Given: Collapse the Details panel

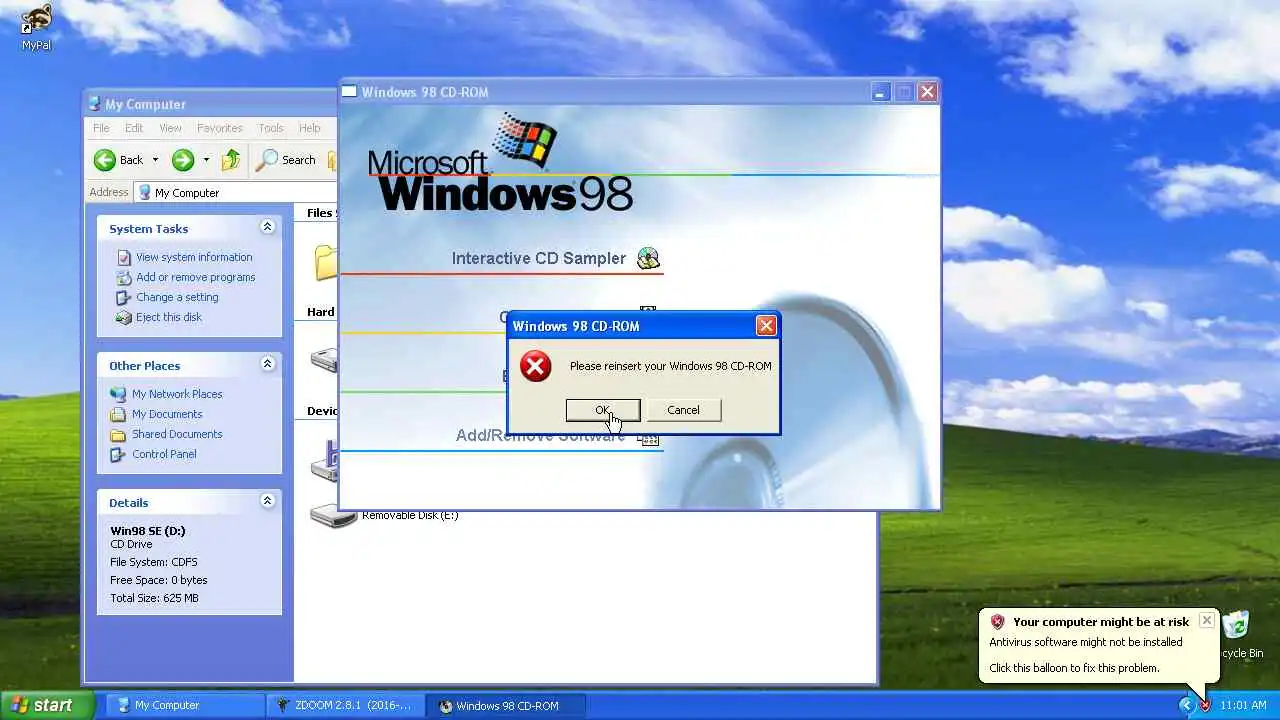Looking at the screenshot, I should click(267, 501).
